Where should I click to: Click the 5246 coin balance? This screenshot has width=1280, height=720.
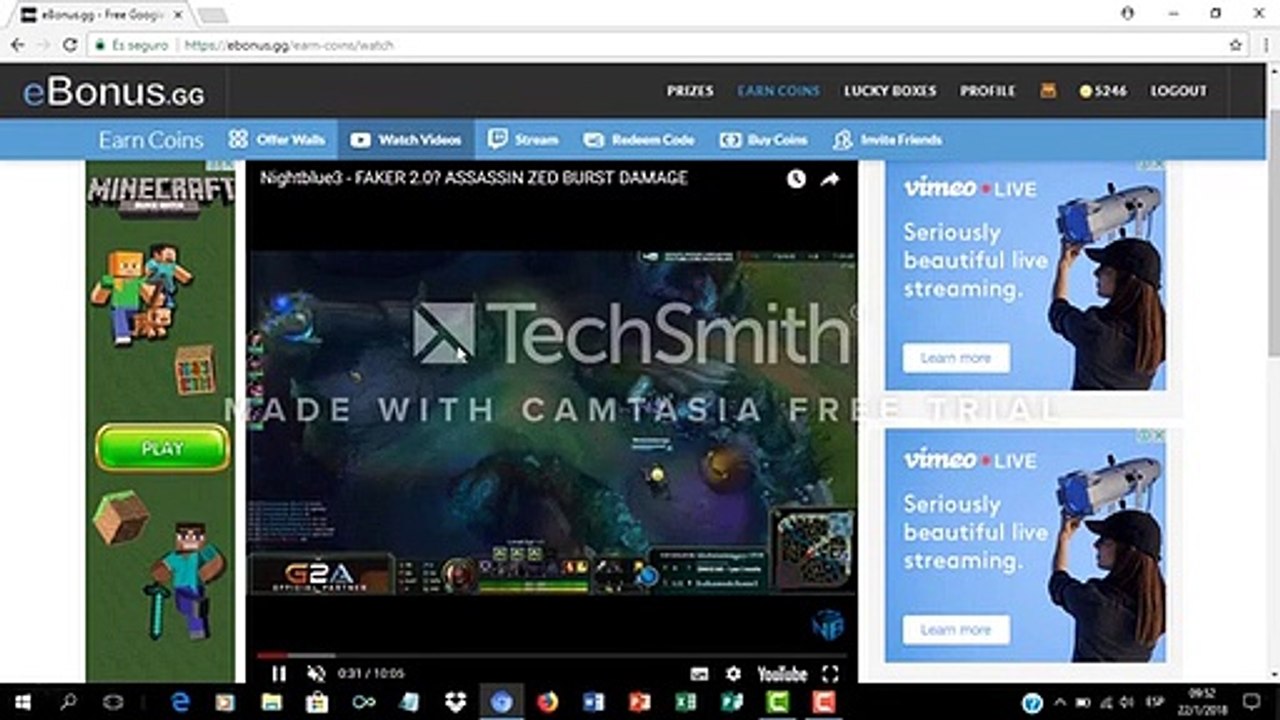click(1103, 90)
